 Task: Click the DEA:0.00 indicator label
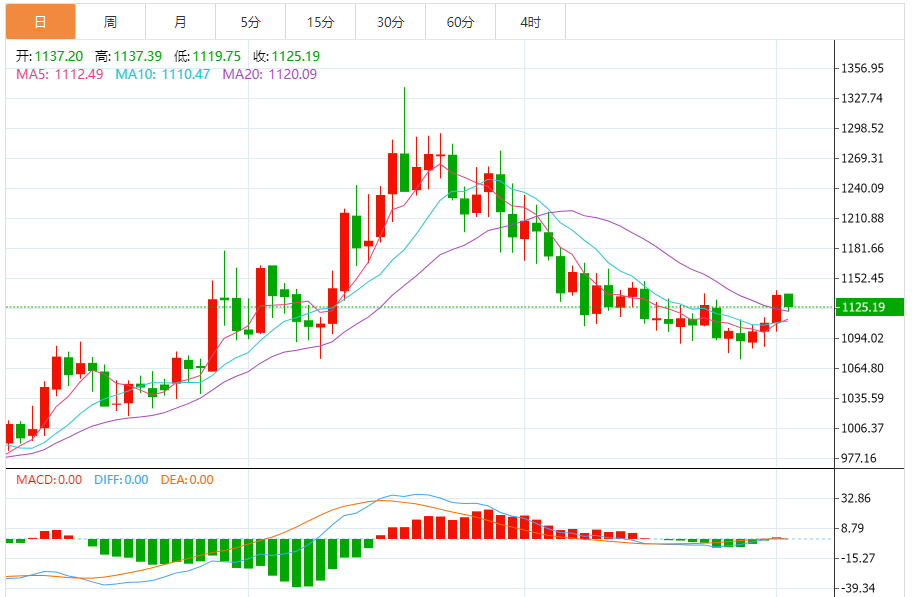pyautogui.click(x=187, y=479)
